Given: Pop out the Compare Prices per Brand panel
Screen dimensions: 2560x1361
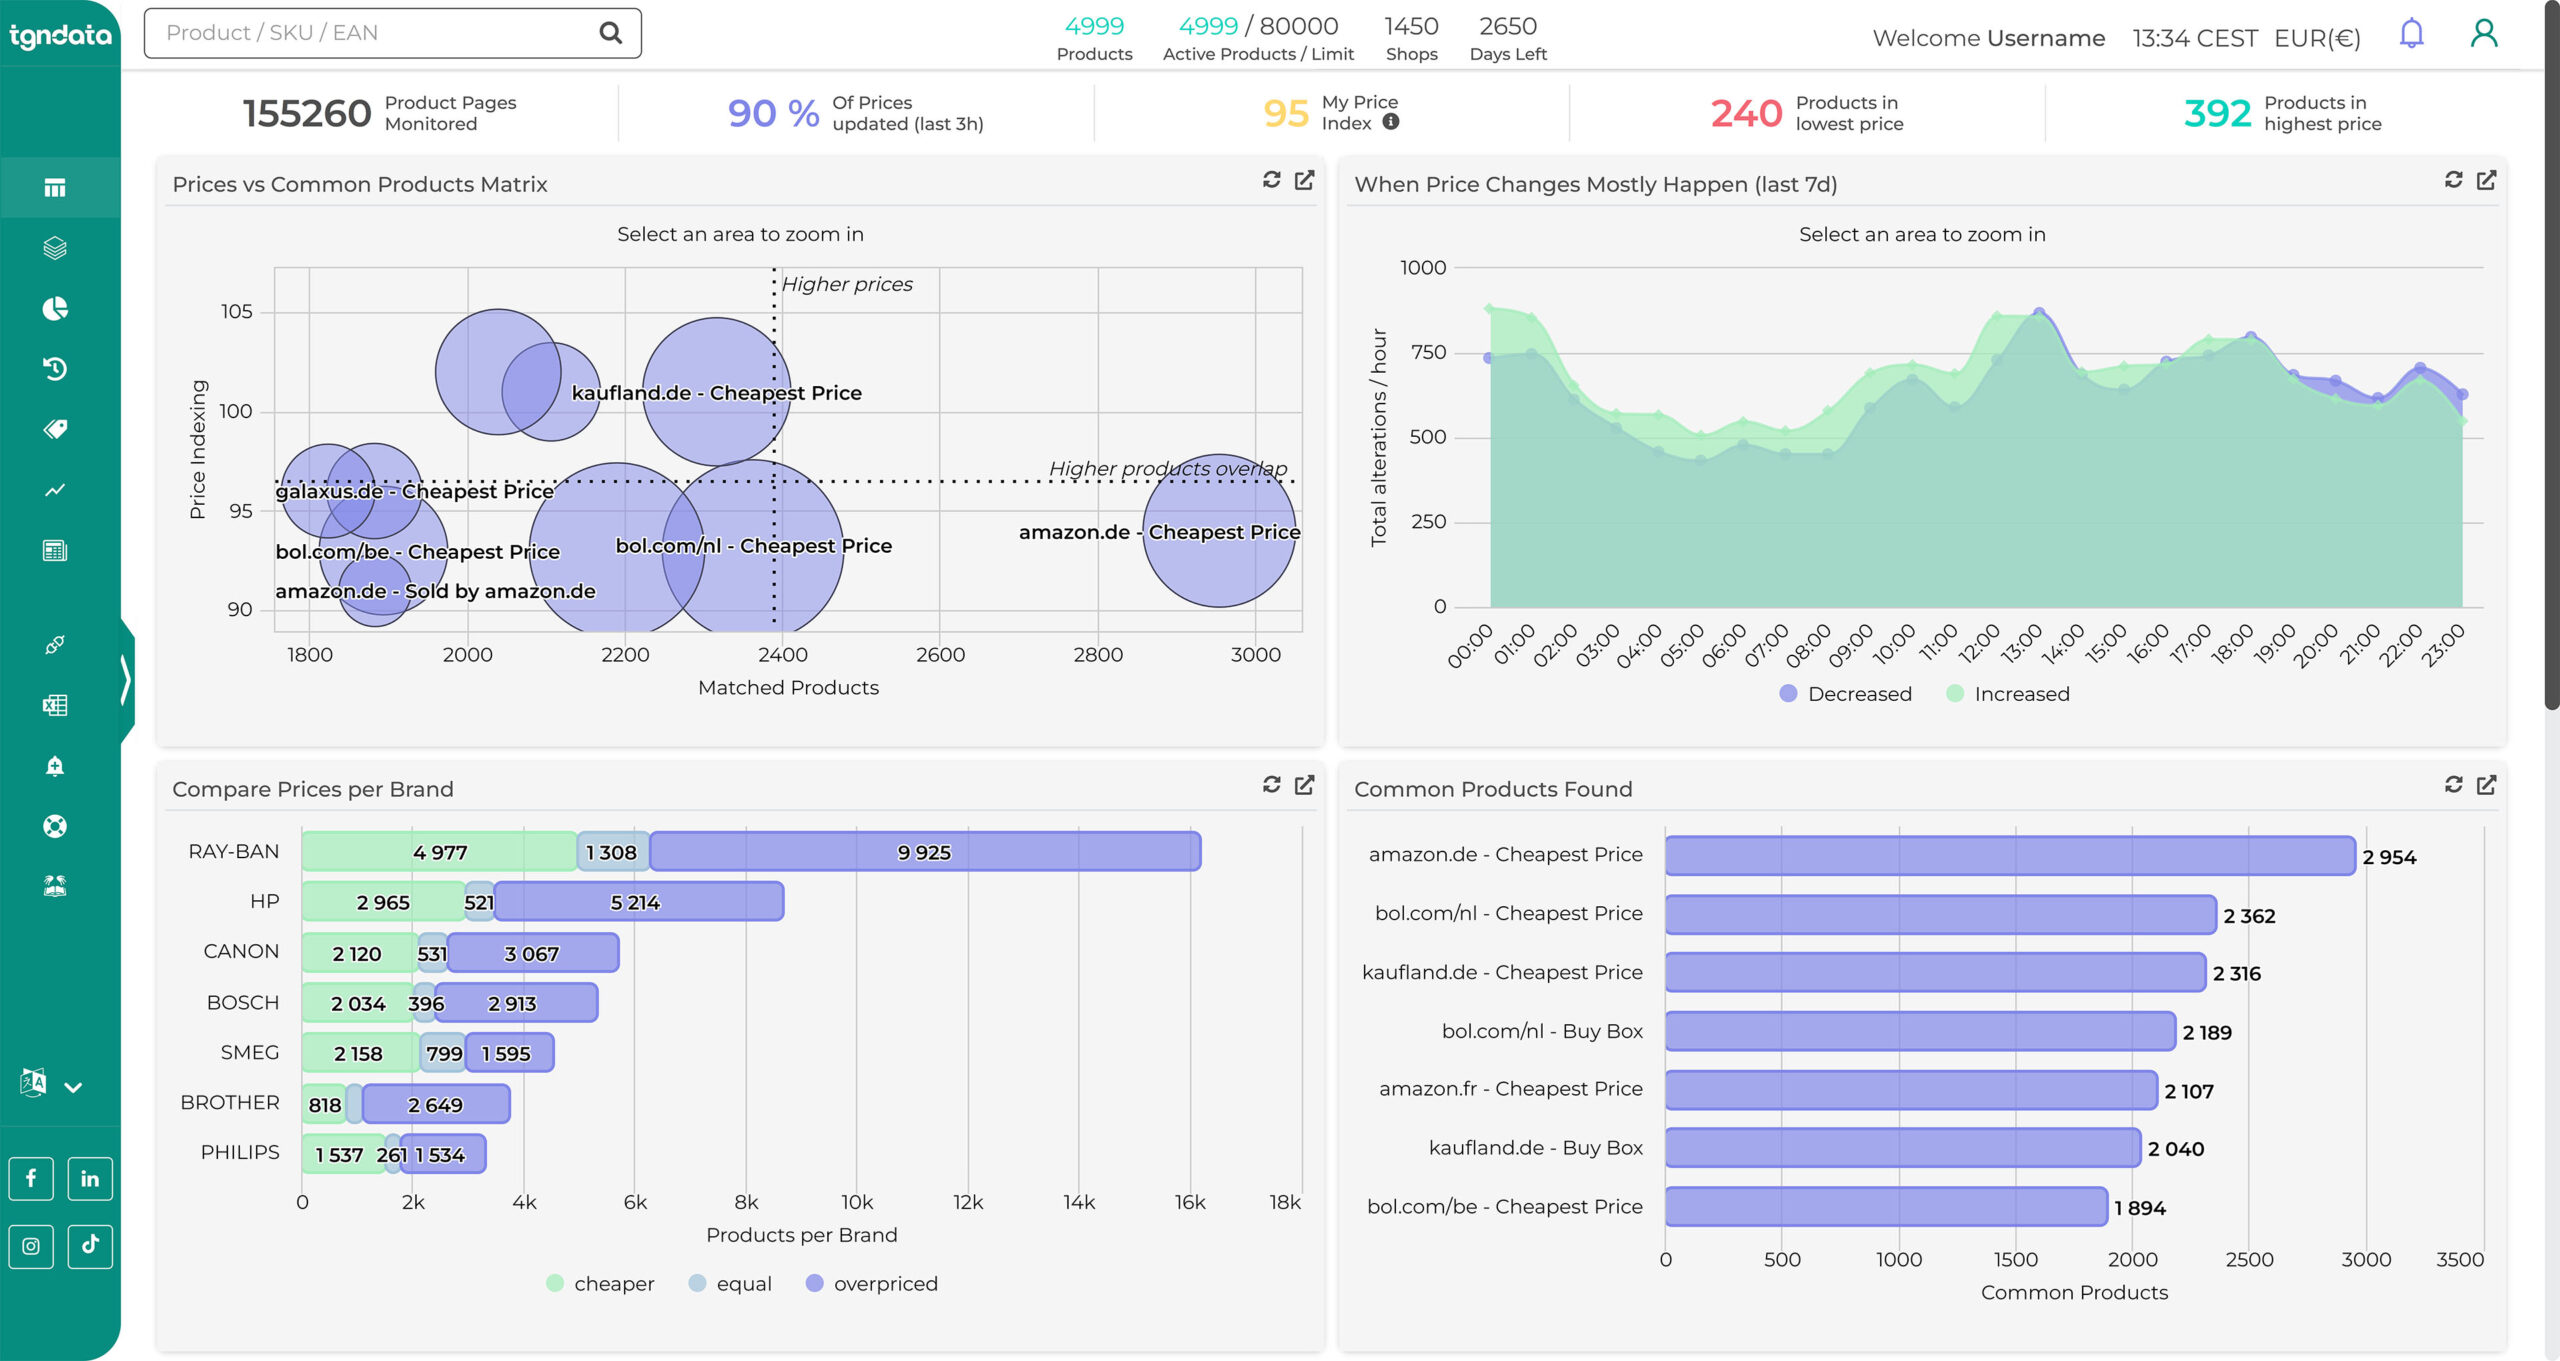Looking at the screenshot, I should (1304, 785).
